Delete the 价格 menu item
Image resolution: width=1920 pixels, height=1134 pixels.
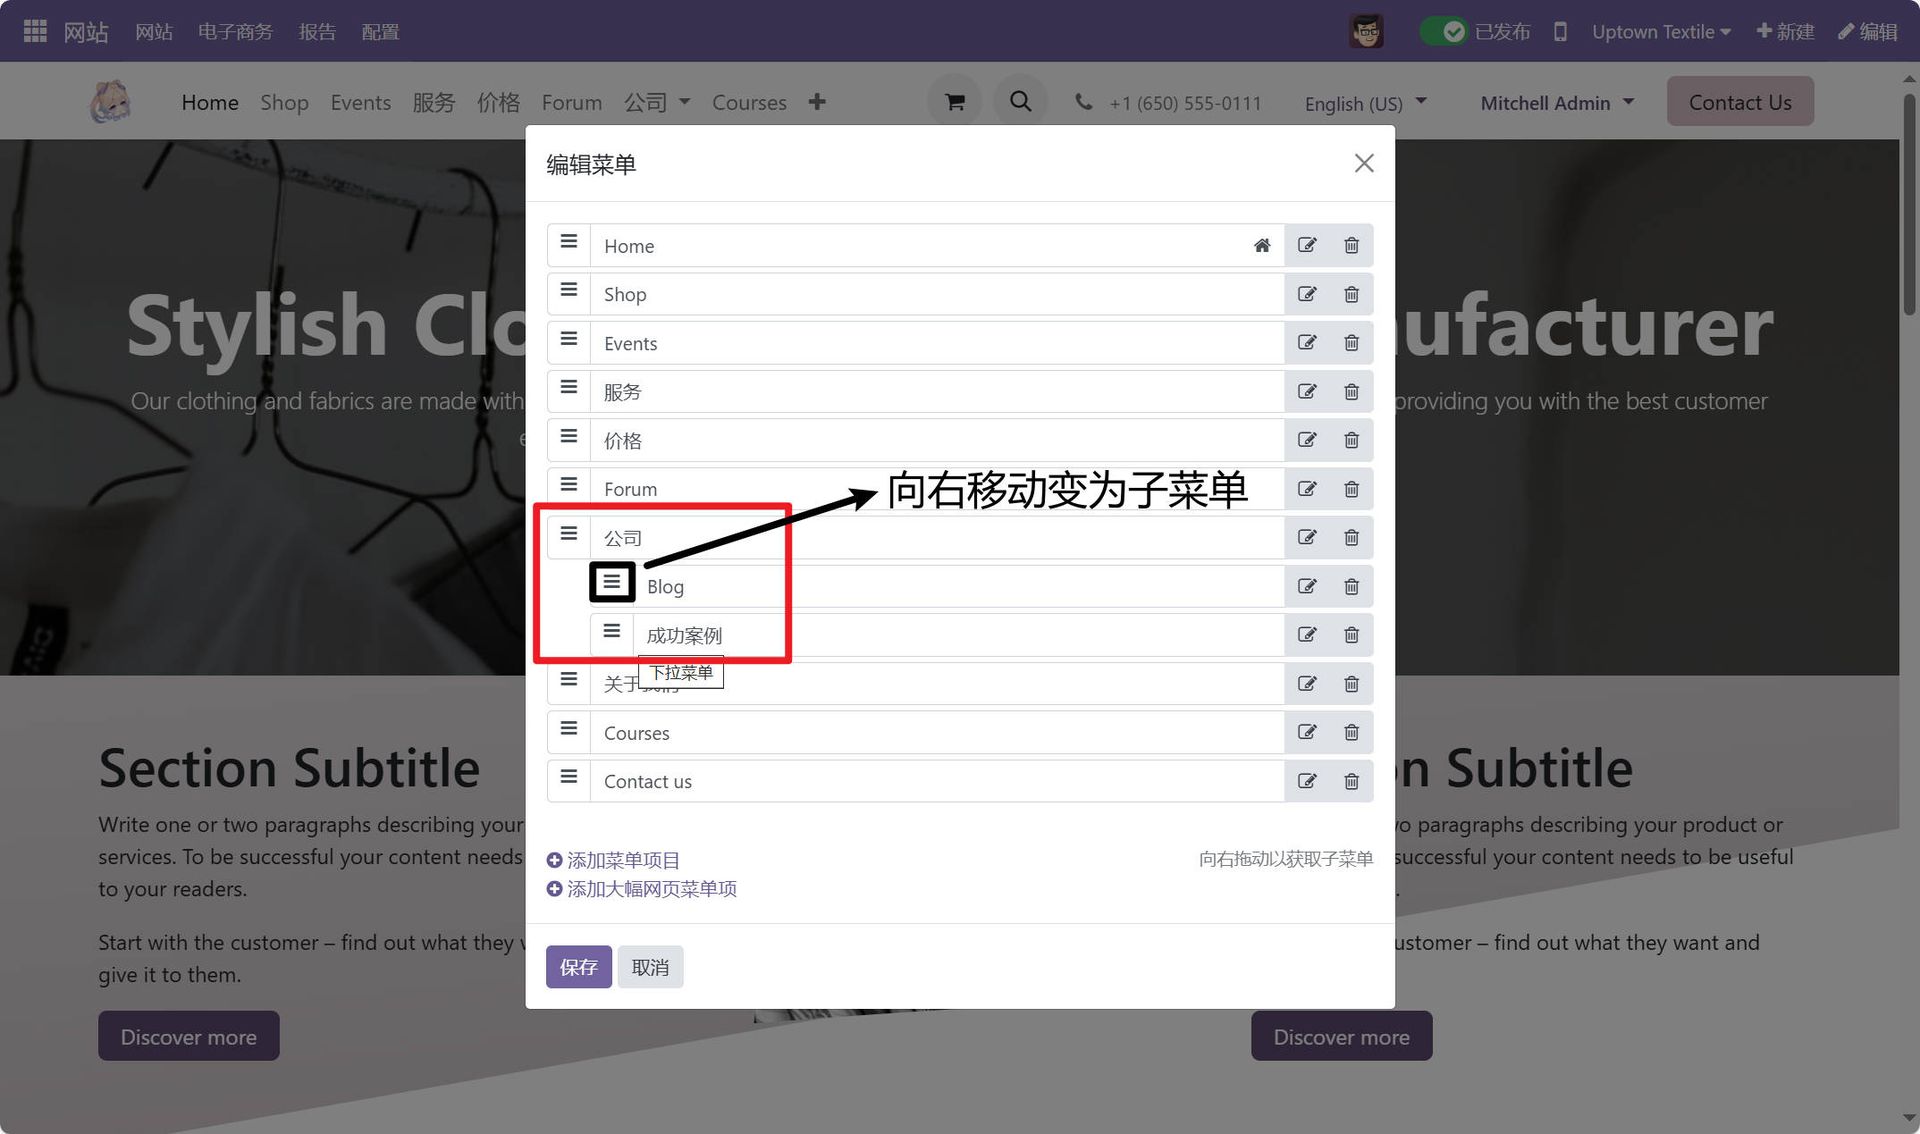click(x=1351, y=440)
